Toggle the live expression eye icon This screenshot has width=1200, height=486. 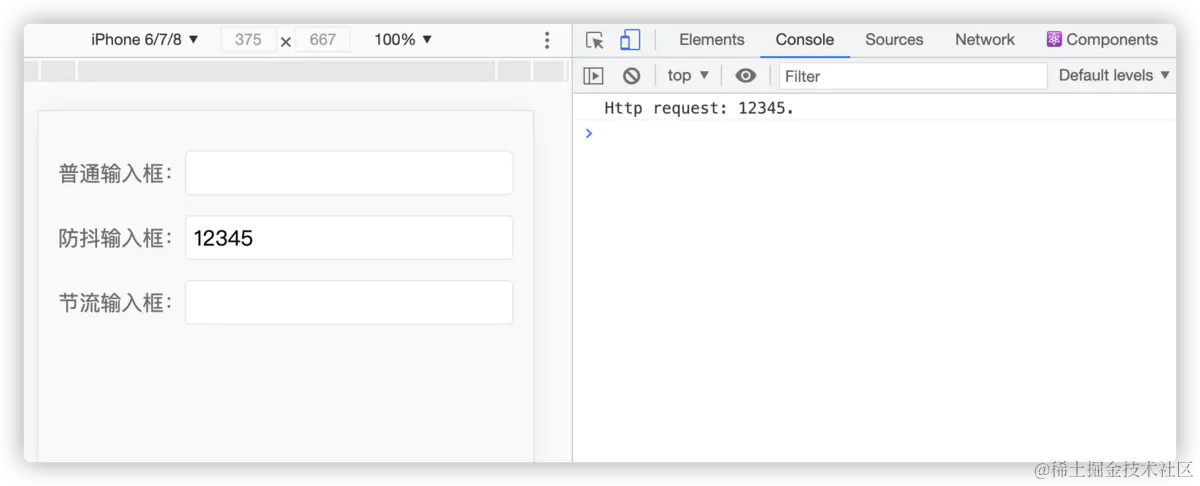click(746, 75)
